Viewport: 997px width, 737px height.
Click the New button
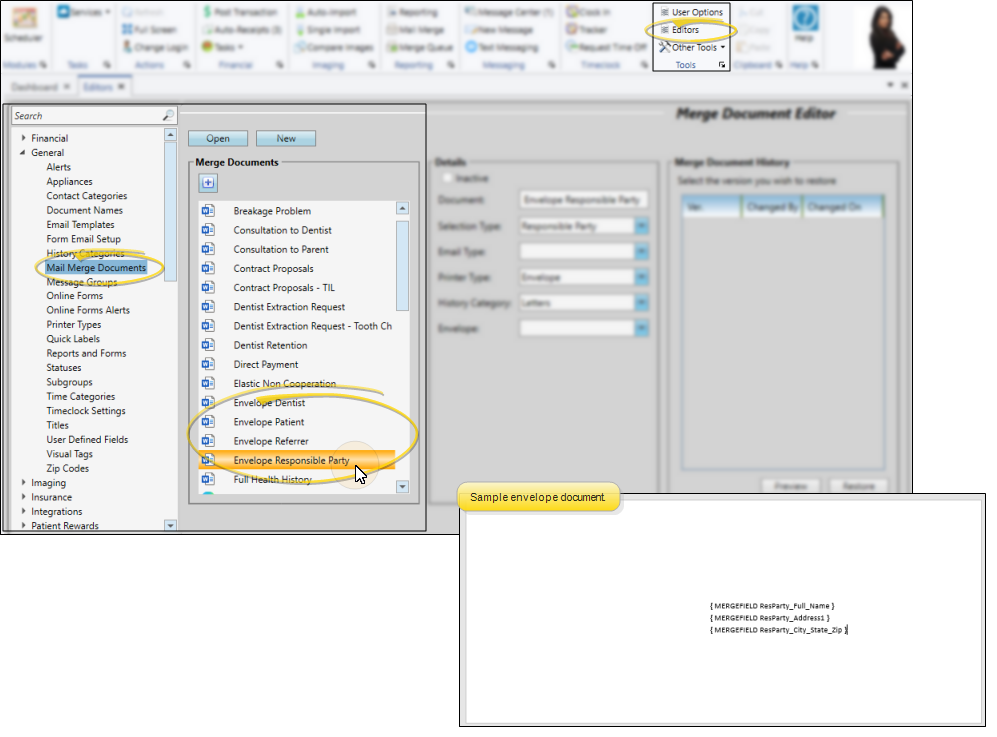(286, 138)
